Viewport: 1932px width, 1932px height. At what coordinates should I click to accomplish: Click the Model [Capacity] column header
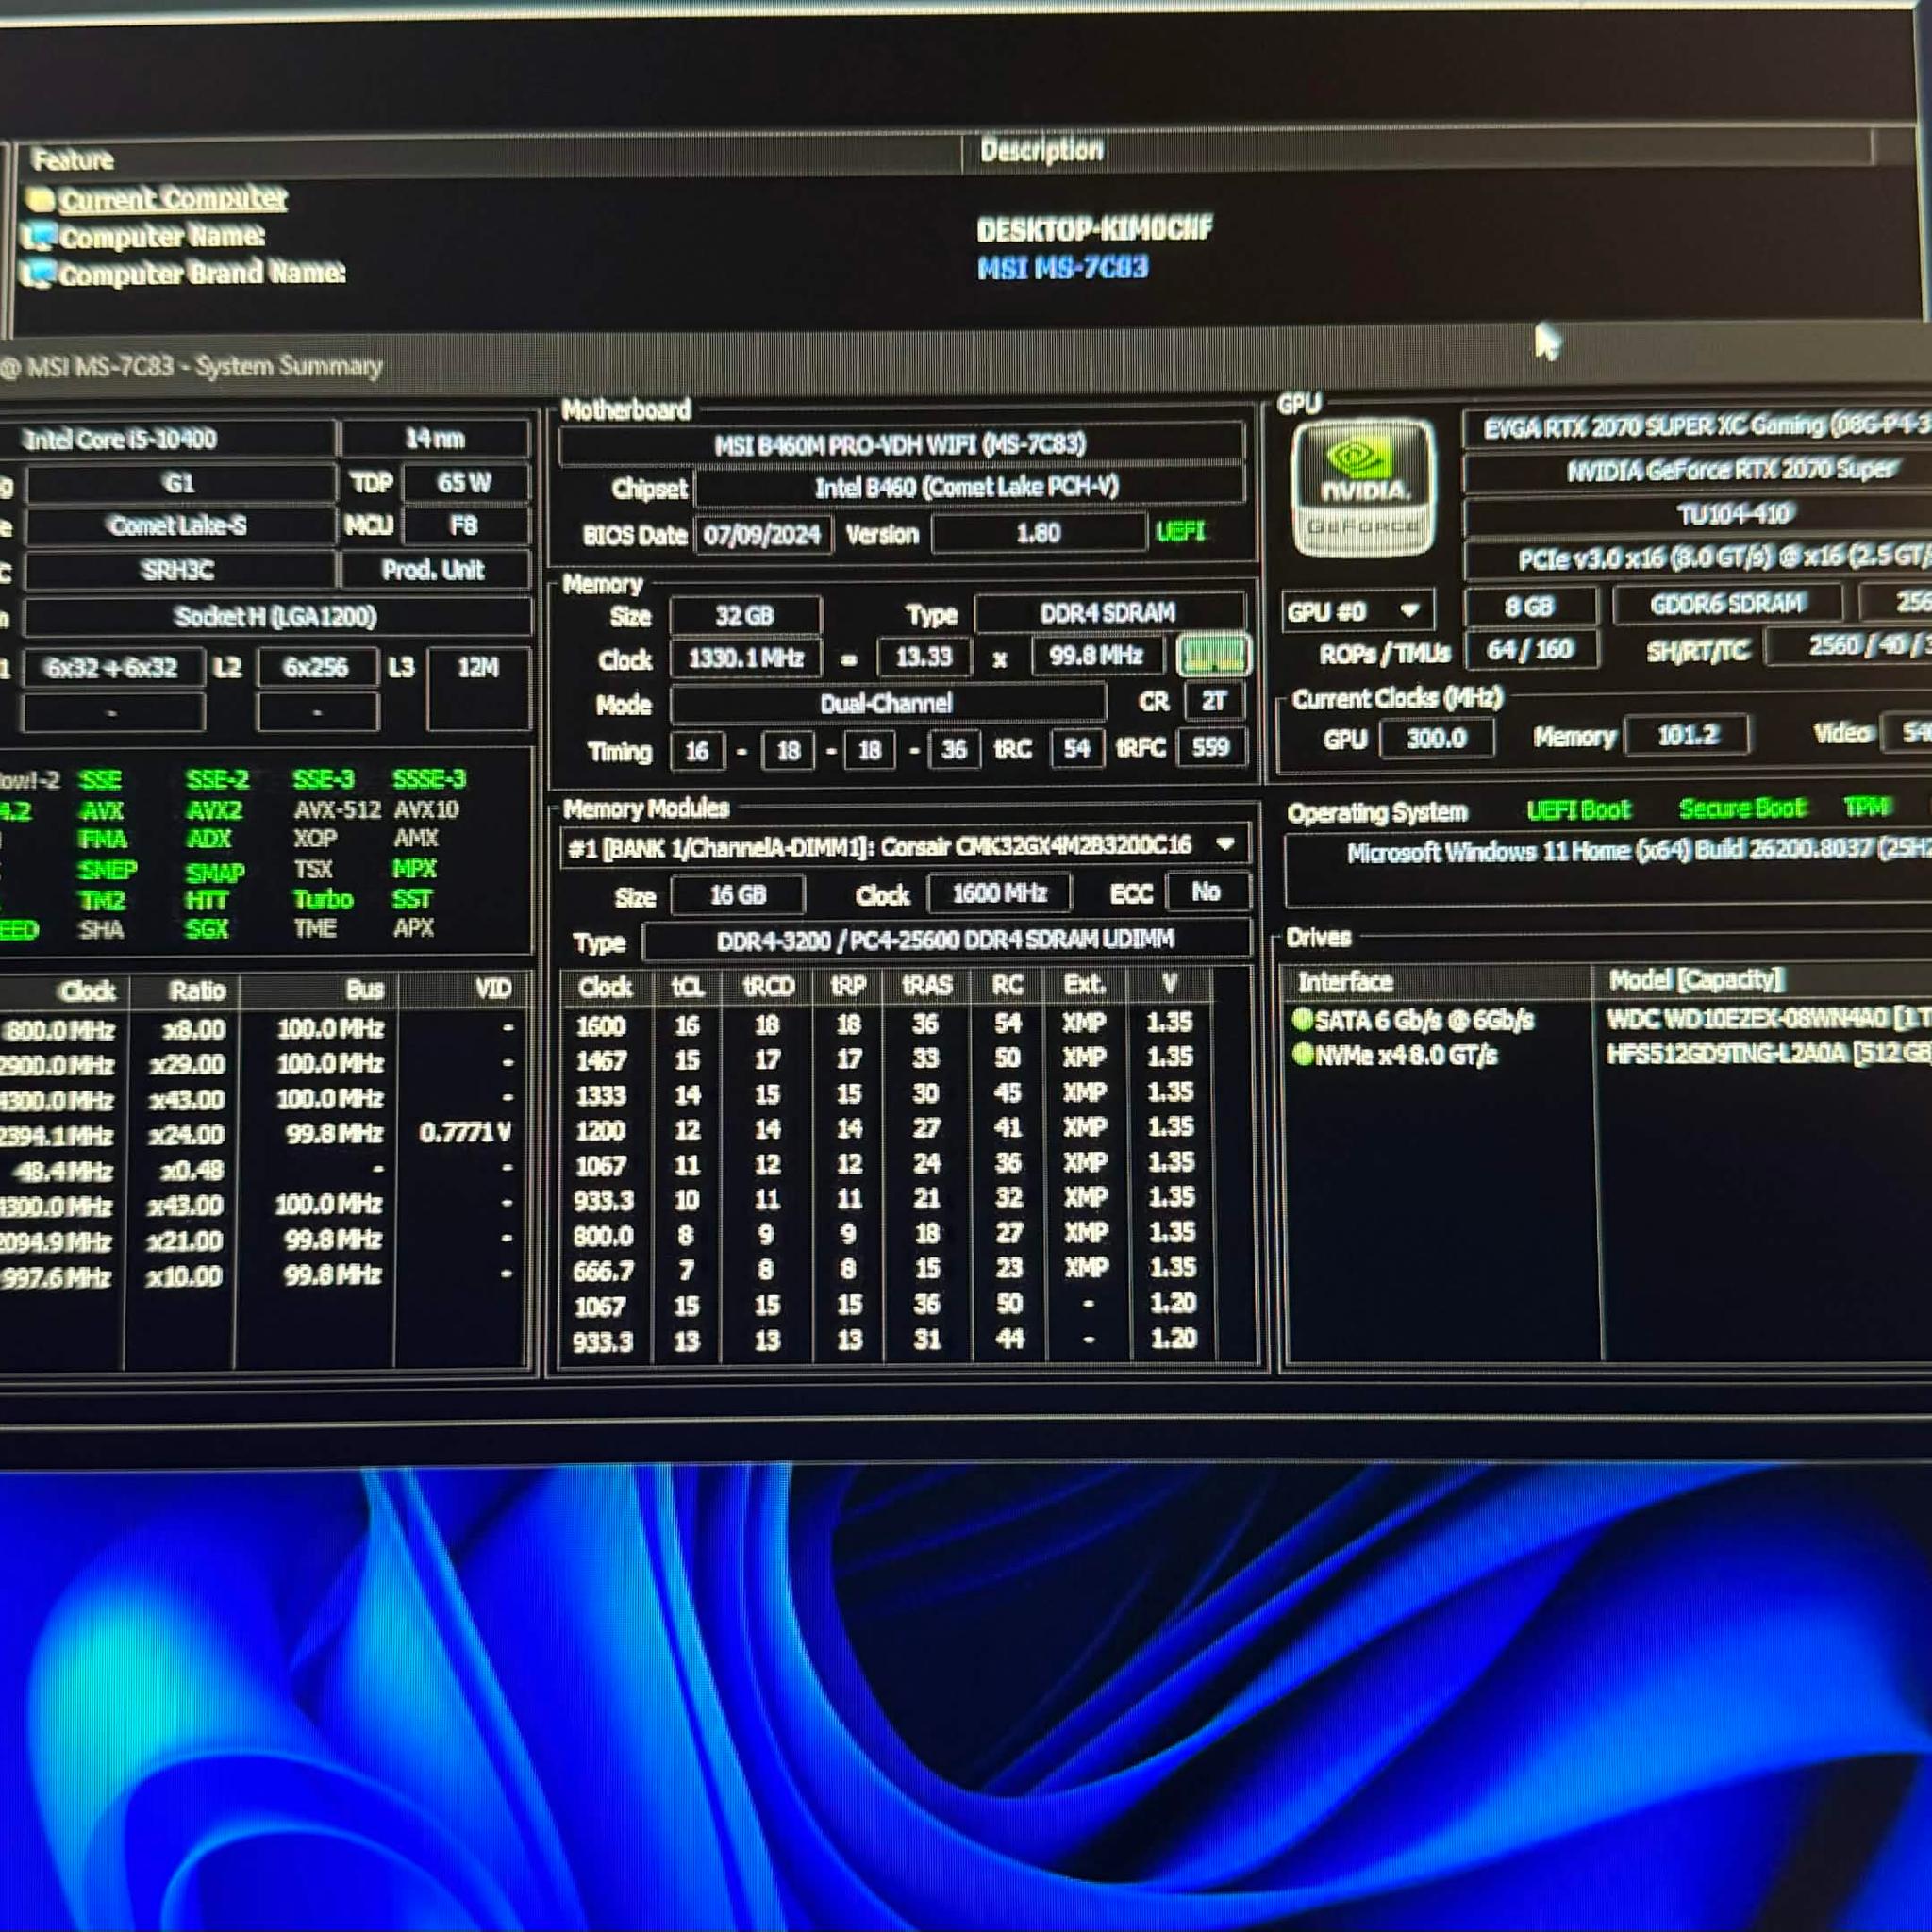pyautogui.click(x=1696, y=979)
